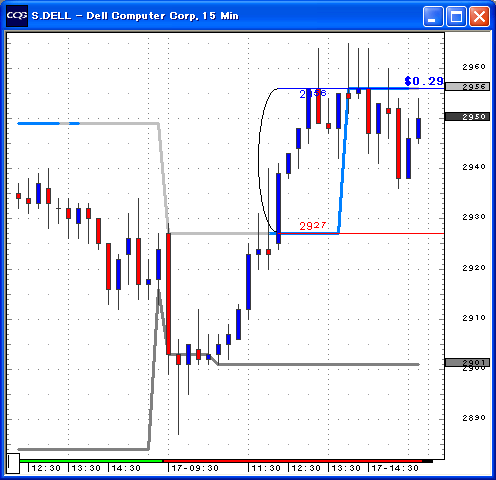
Task: Select the red 2927 price label
Action: (x=313, y=226)
